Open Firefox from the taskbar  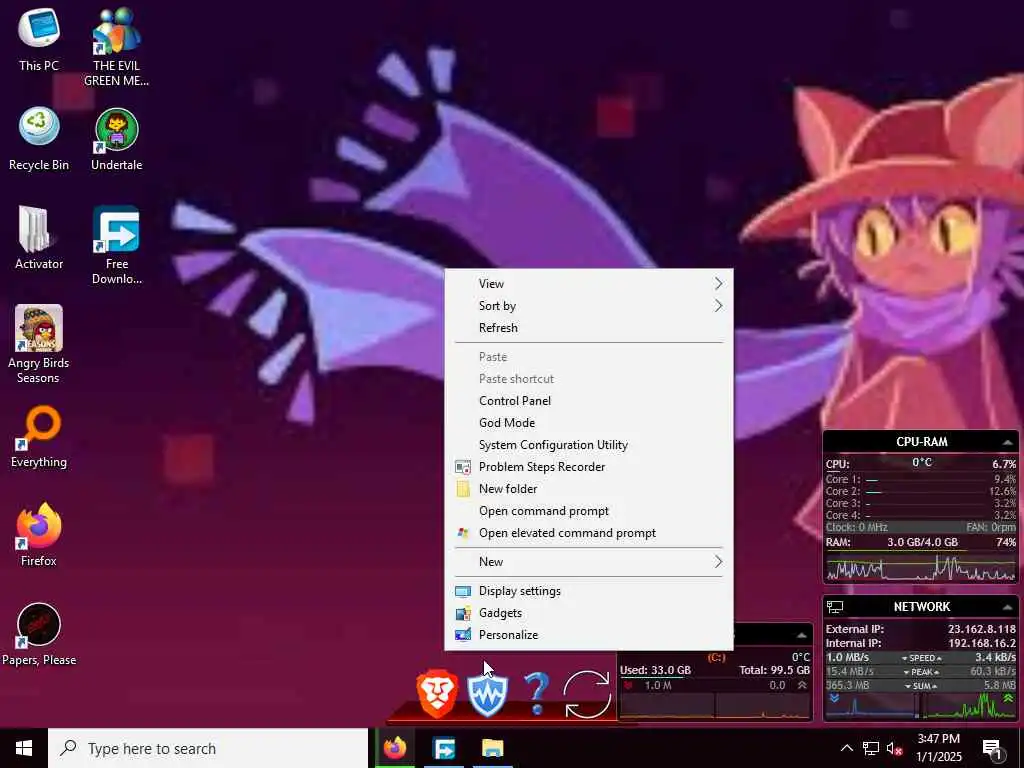[395, 748]
